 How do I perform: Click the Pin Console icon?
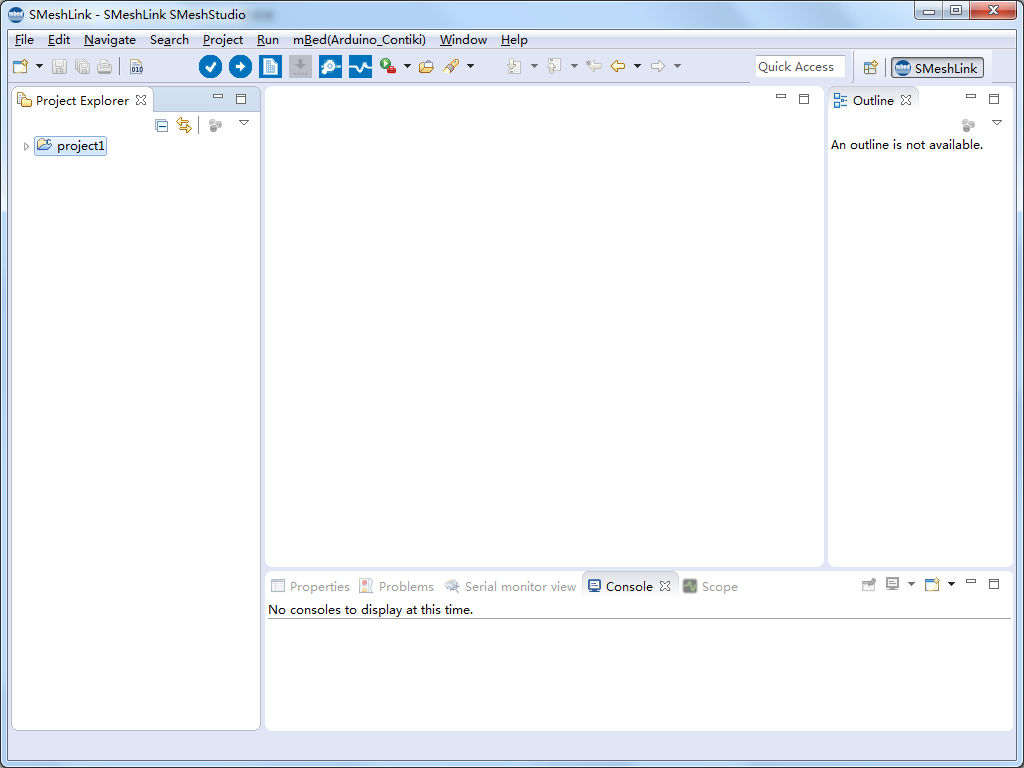(x=869, y=584)
